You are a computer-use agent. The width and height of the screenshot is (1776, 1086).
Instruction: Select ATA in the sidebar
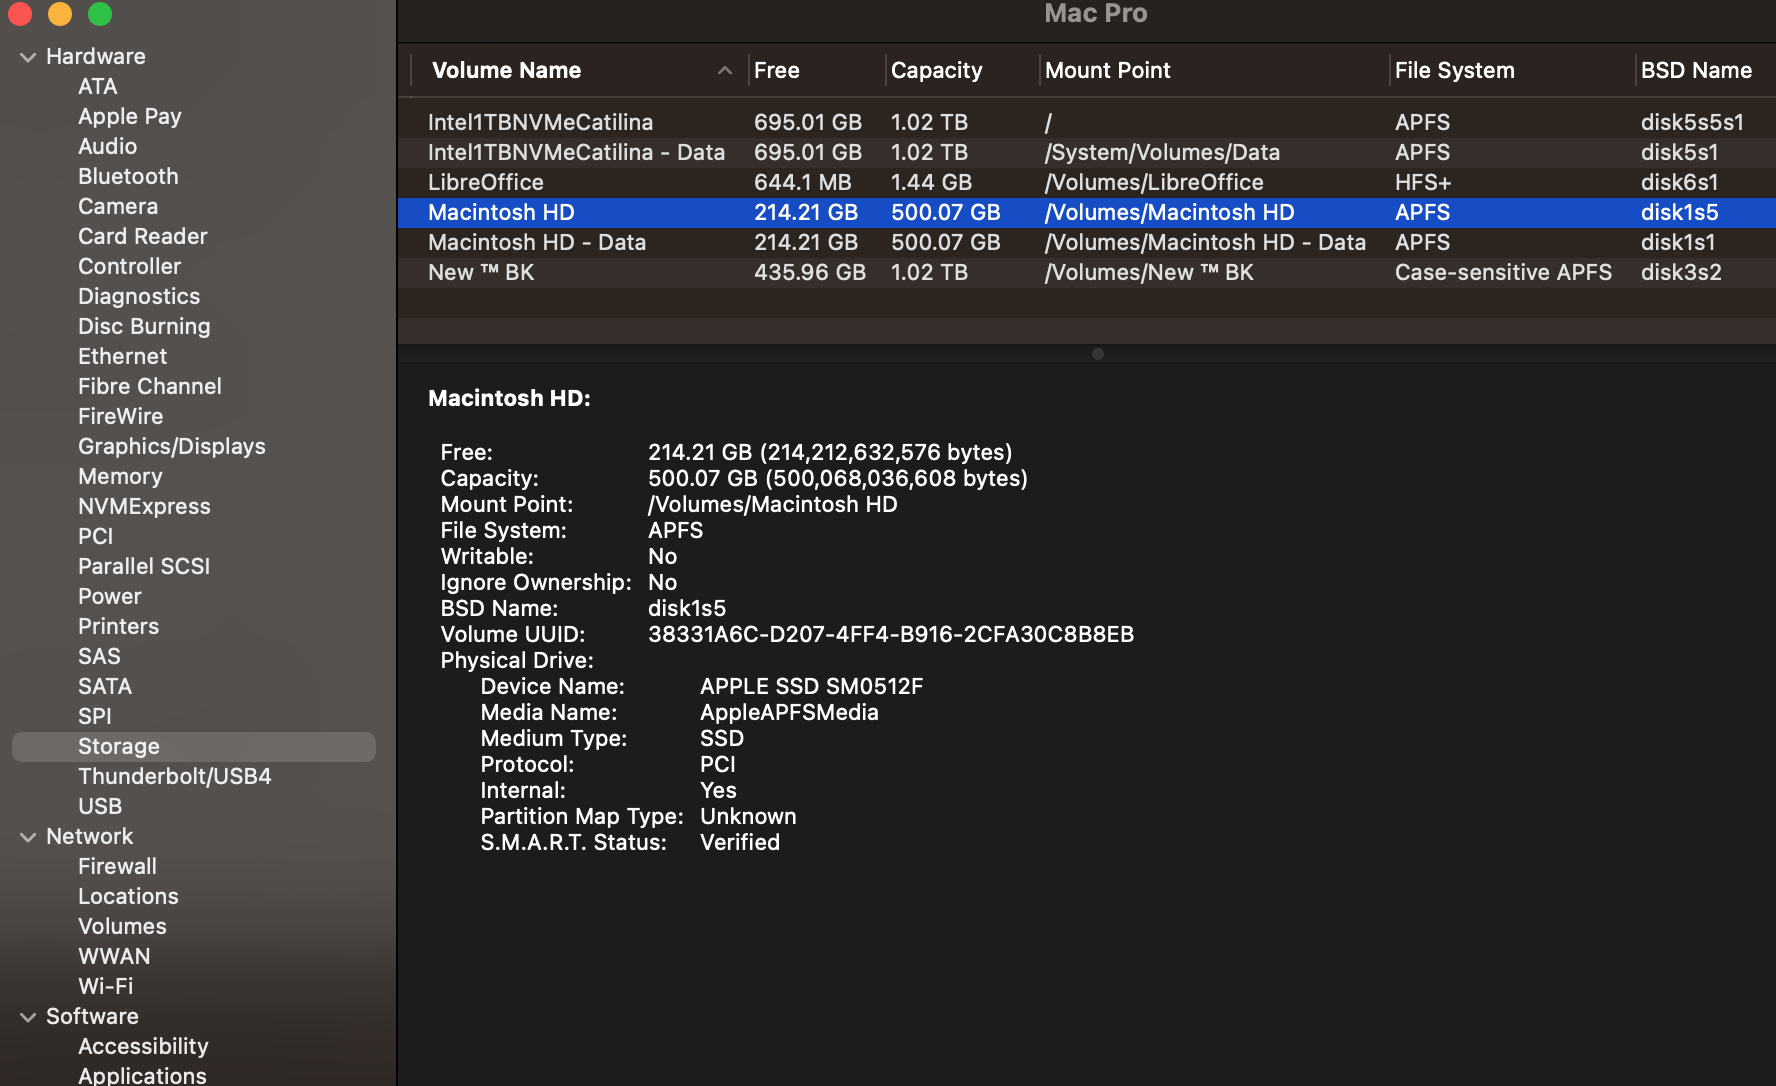[98, 87]
